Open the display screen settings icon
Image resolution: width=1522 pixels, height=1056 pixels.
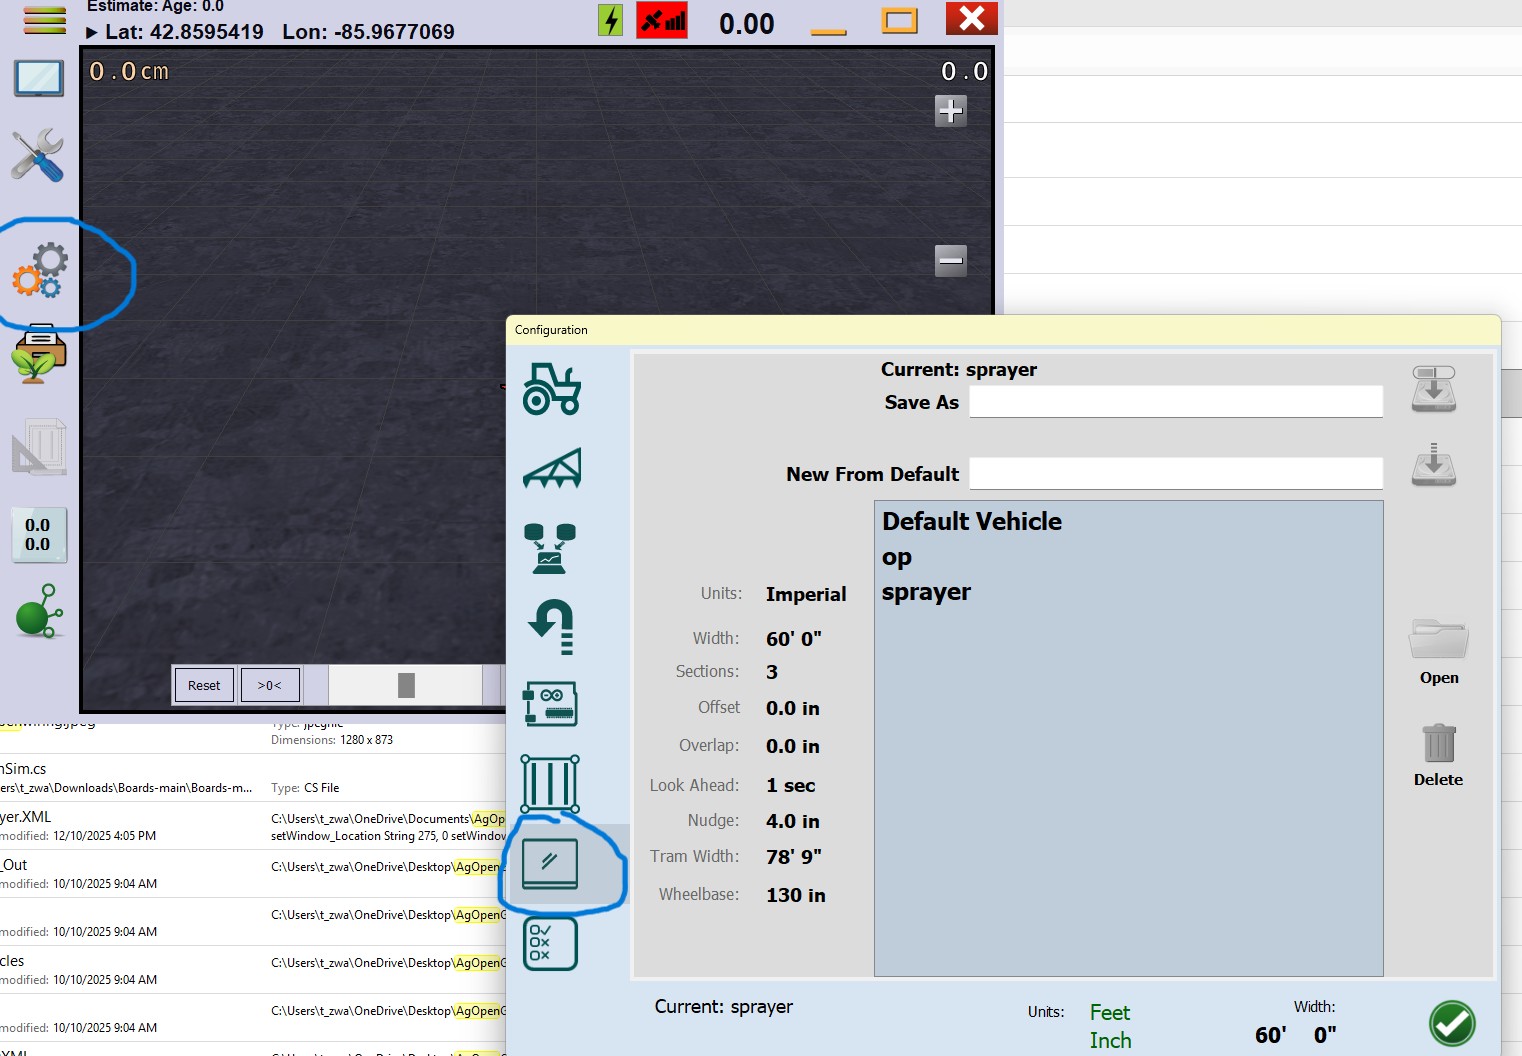pyautogui.click(x=550, y=864)
